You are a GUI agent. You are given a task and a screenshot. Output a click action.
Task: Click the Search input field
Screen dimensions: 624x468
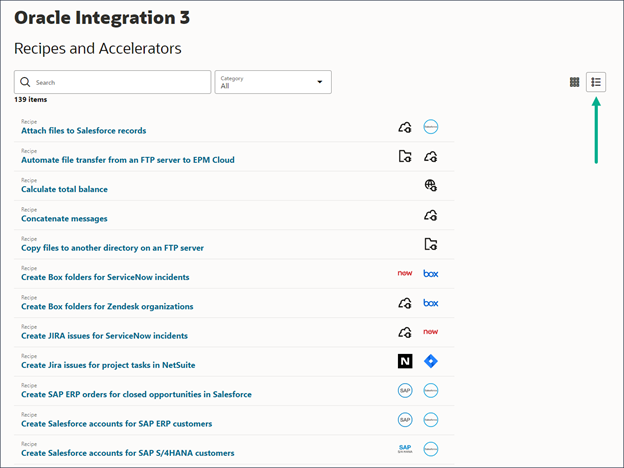point(113,82)
